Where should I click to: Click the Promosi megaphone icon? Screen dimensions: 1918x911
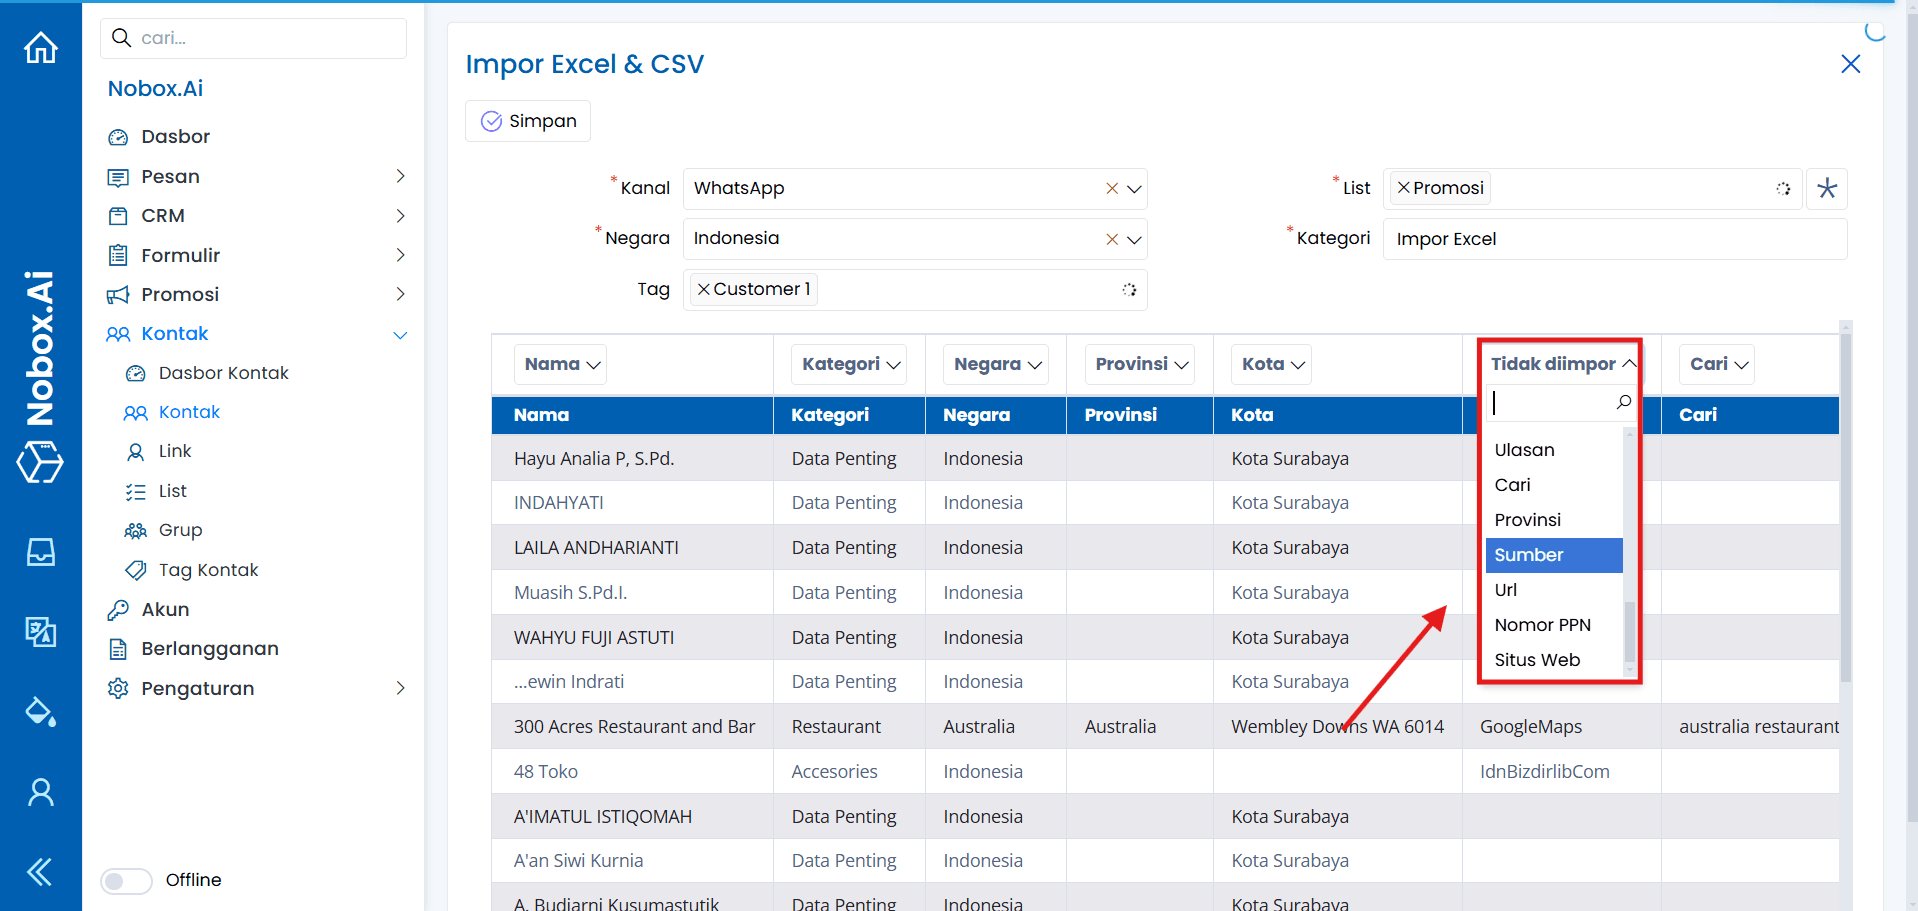pyautogui.click(x=119, y=294)
